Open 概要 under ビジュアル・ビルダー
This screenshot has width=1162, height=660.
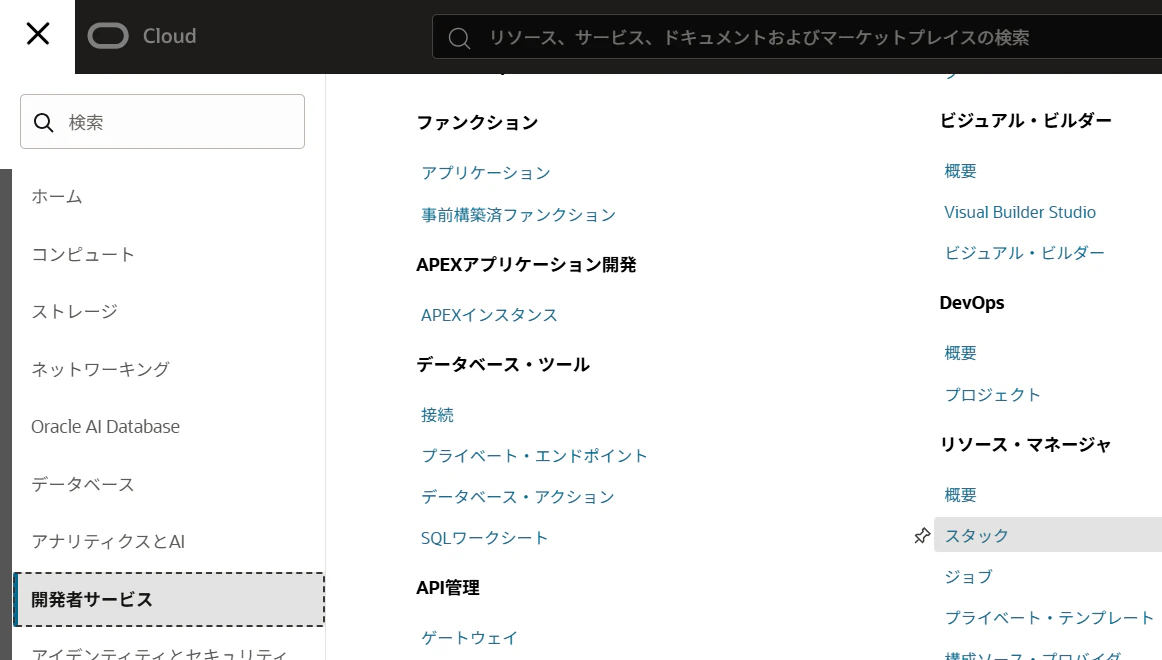tap(960, 171)
